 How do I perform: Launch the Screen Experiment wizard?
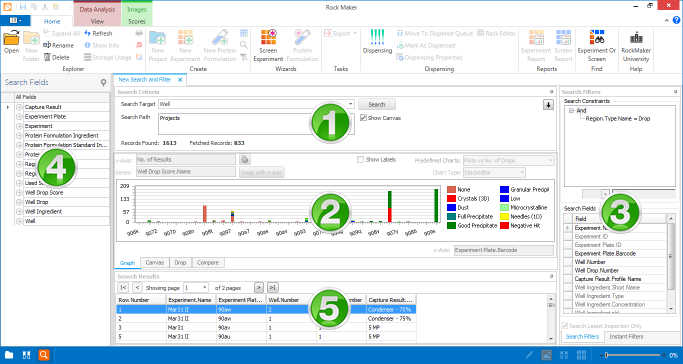point(268,46)
